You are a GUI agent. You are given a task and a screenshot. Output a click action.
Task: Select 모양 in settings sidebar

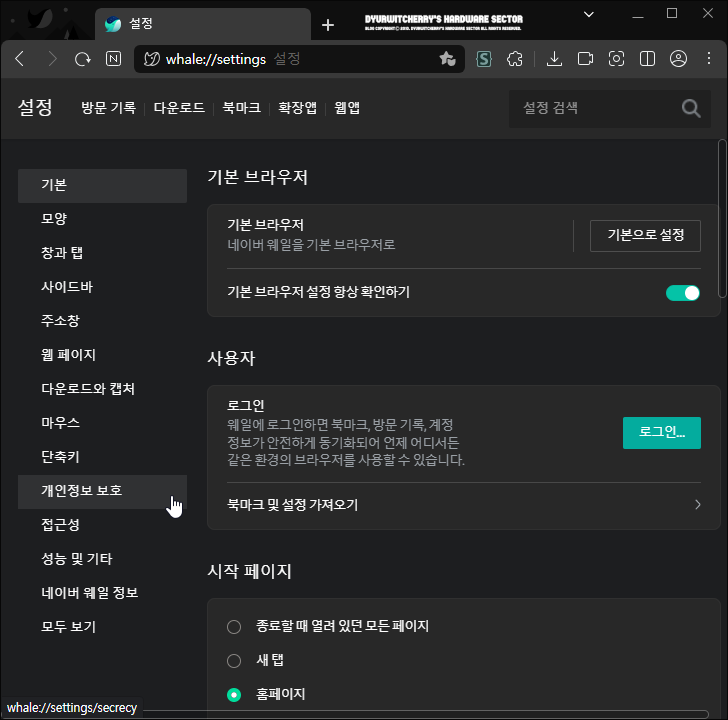tap(102, 219)
